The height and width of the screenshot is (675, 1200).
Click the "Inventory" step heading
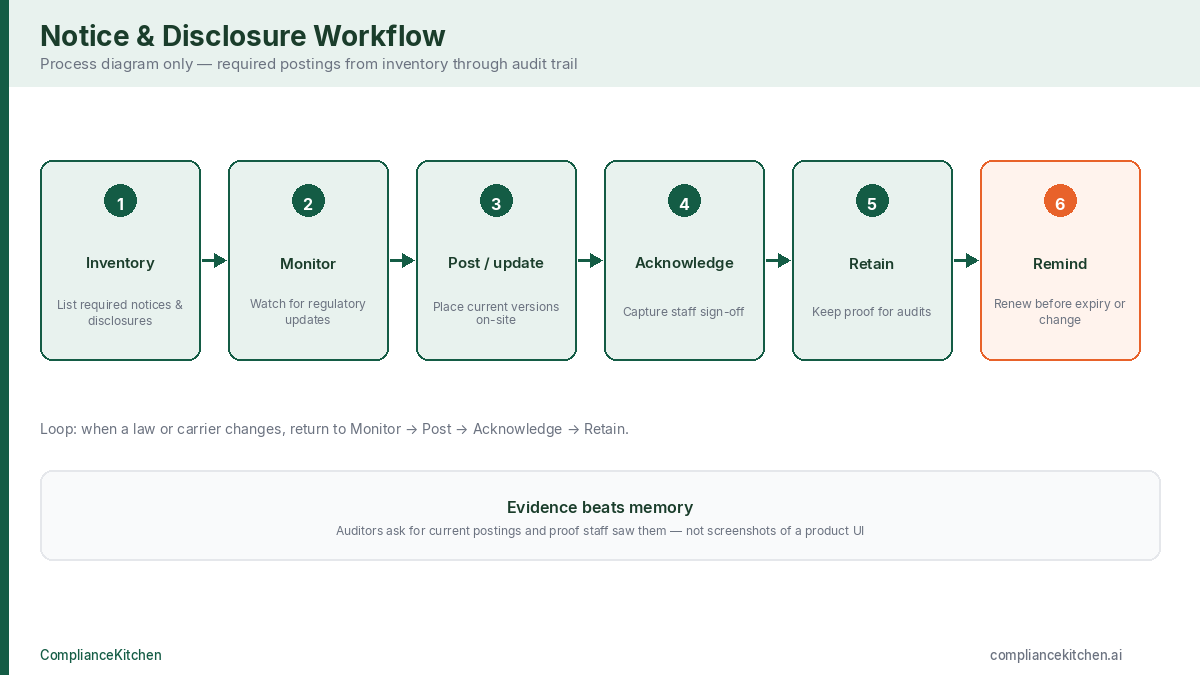[120, 263]
